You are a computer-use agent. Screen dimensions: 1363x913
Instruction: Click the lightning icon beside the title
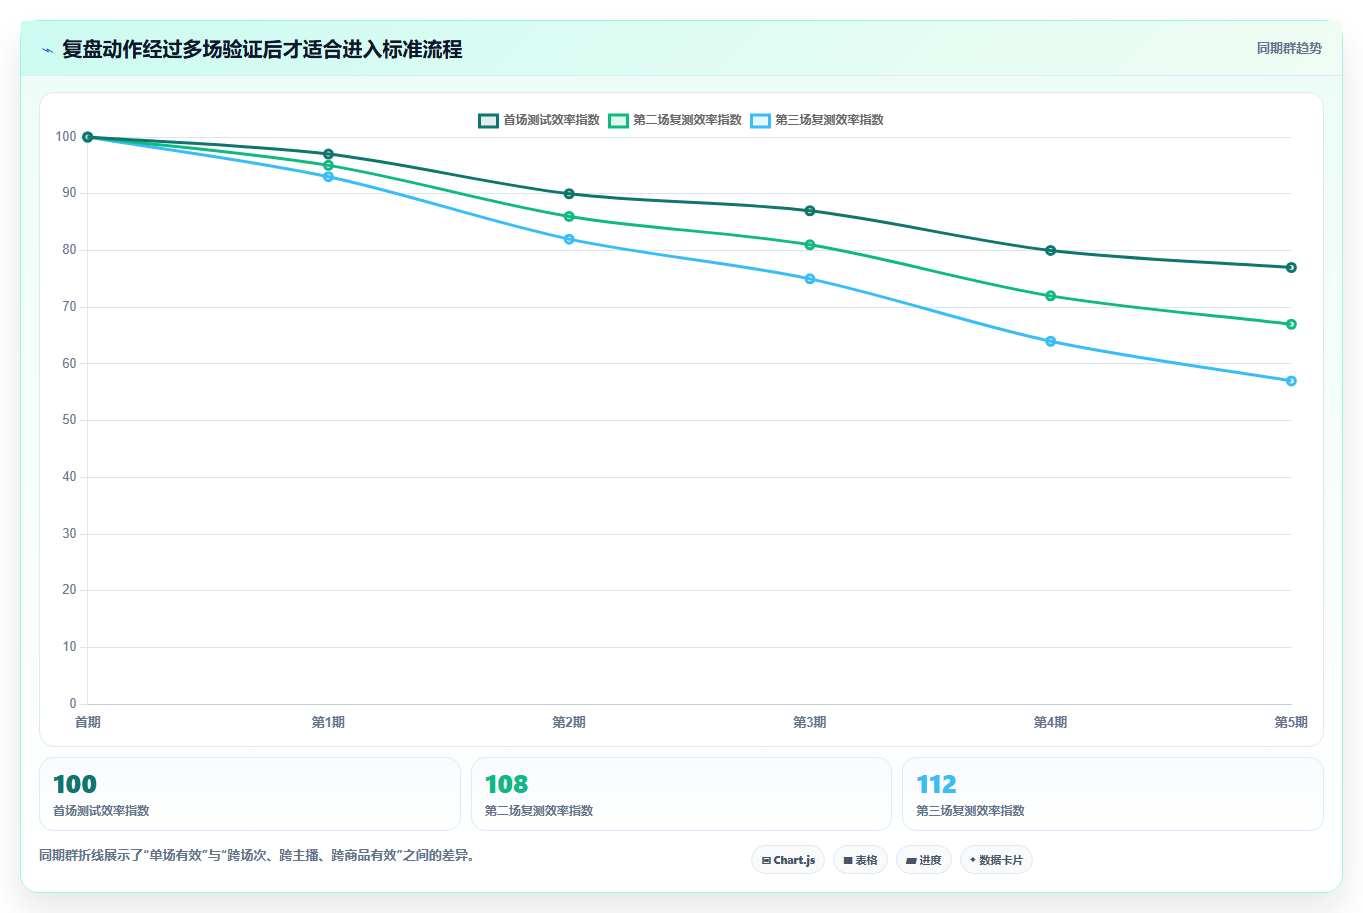(47, 50)
